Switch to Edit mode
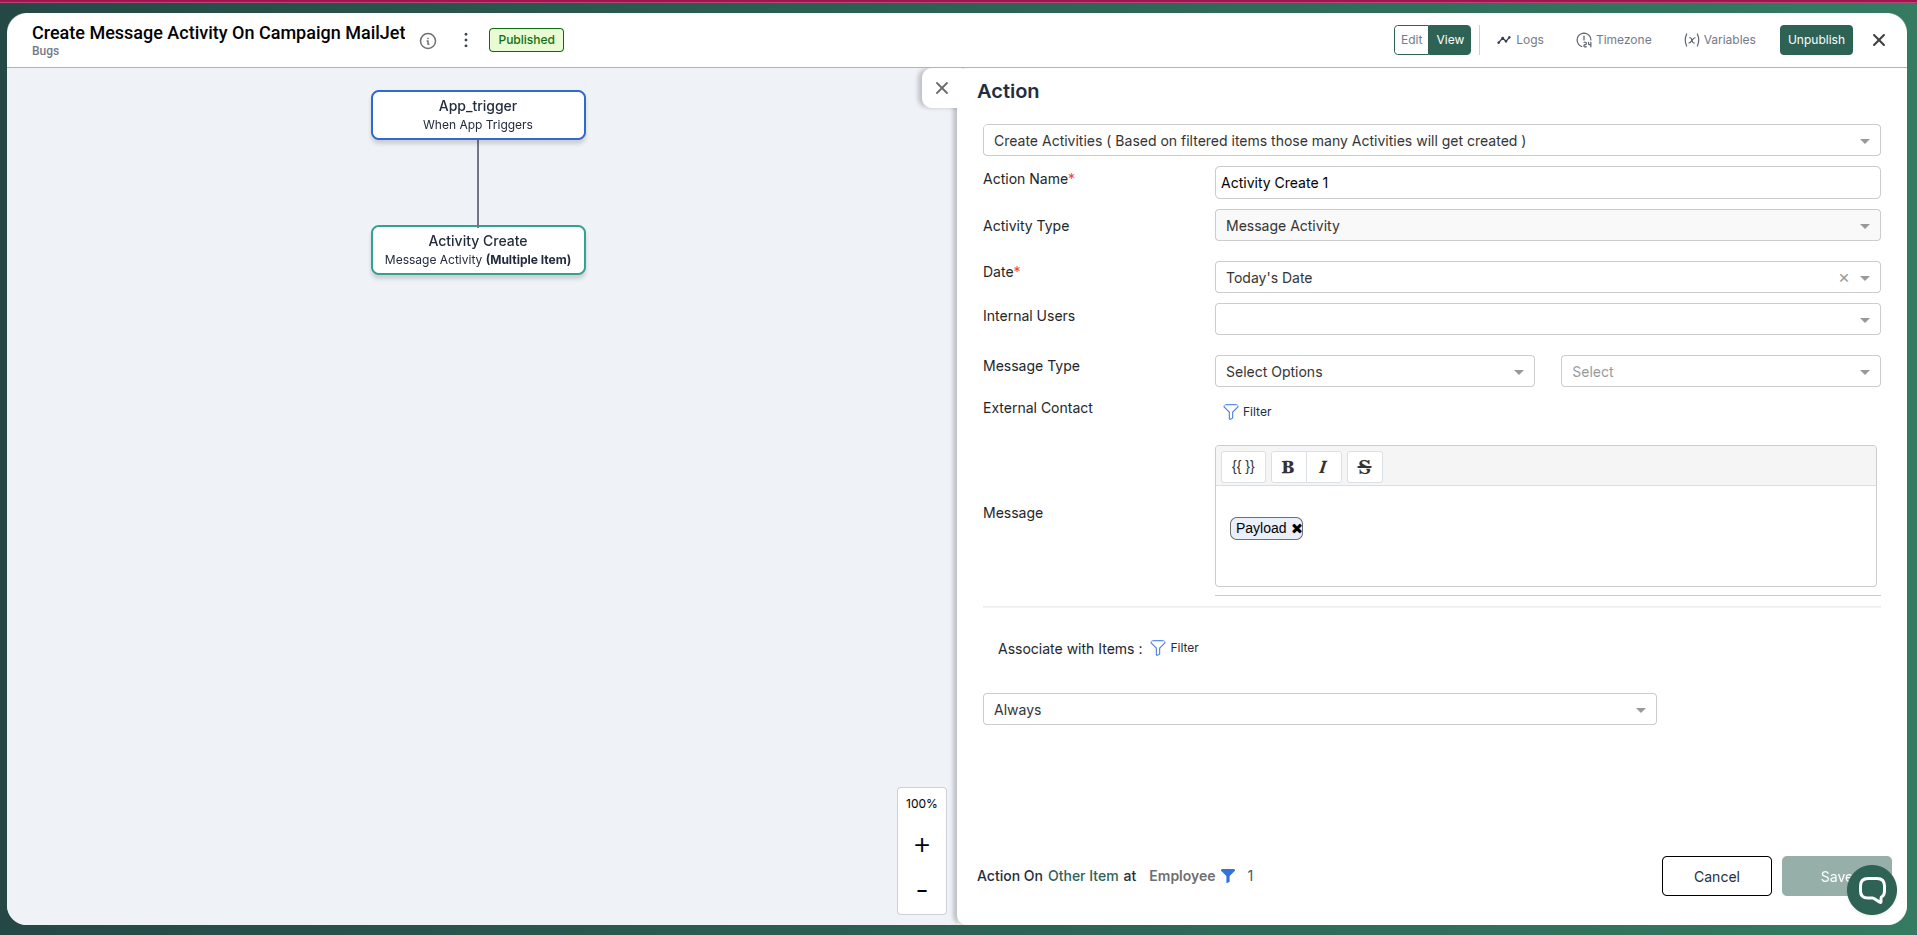 [x=1411, y=40]
